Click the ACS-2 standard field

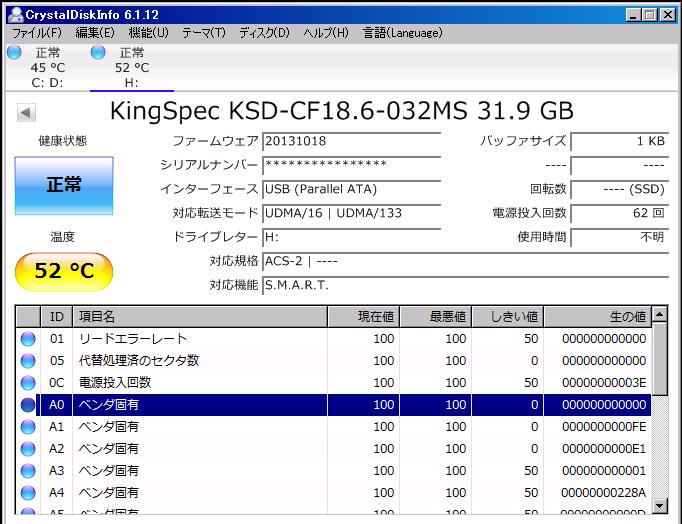(465, 261)
